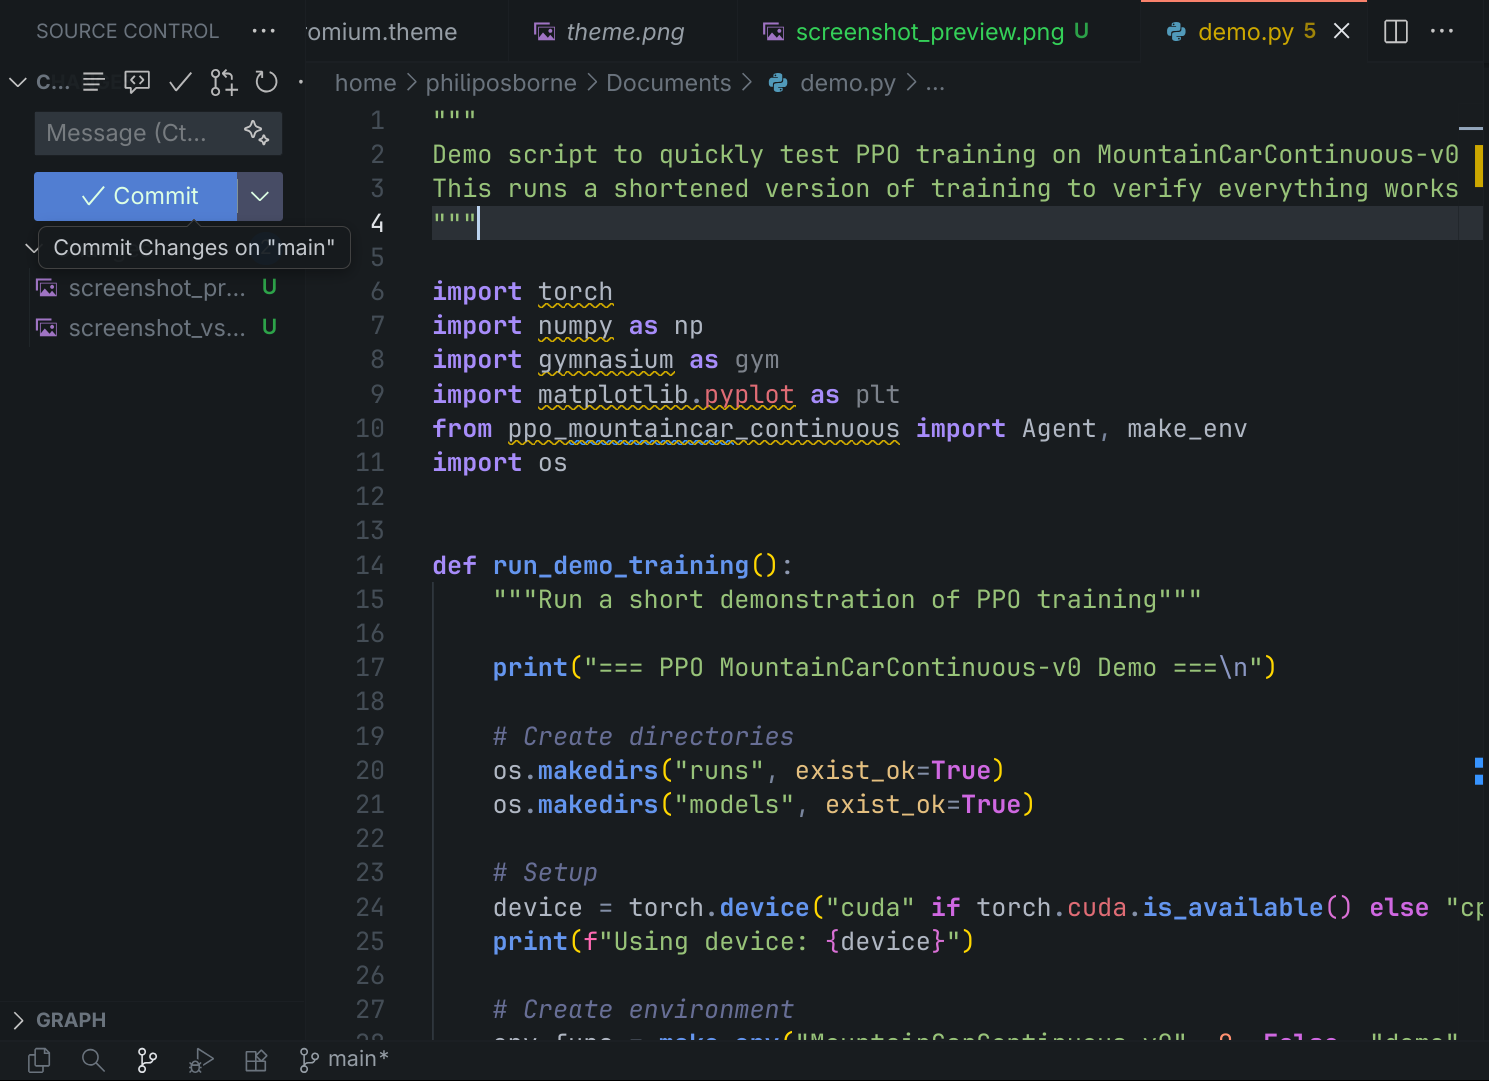Click the image icon on theme.png tab
The image size is (1489, 1081).
tap(545, 32)
